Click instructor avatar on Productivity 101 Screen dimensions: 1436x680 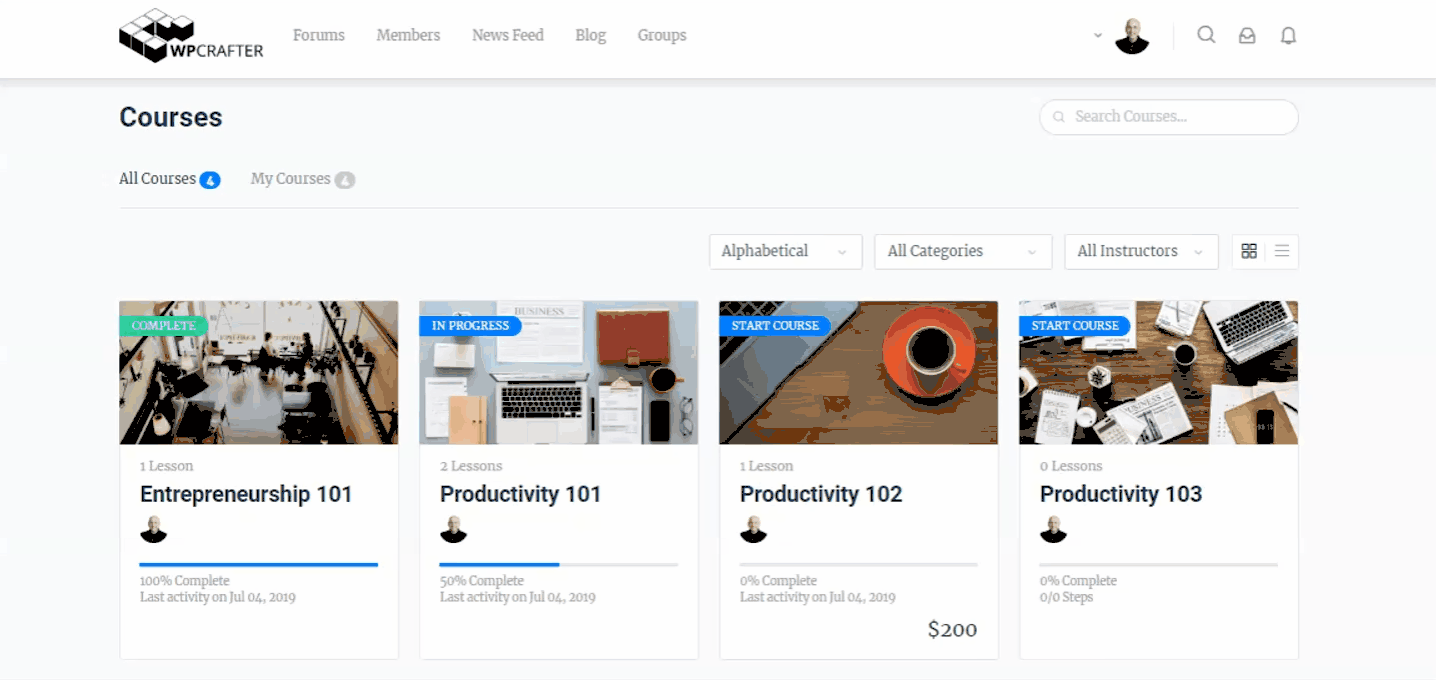pos(453,529)
